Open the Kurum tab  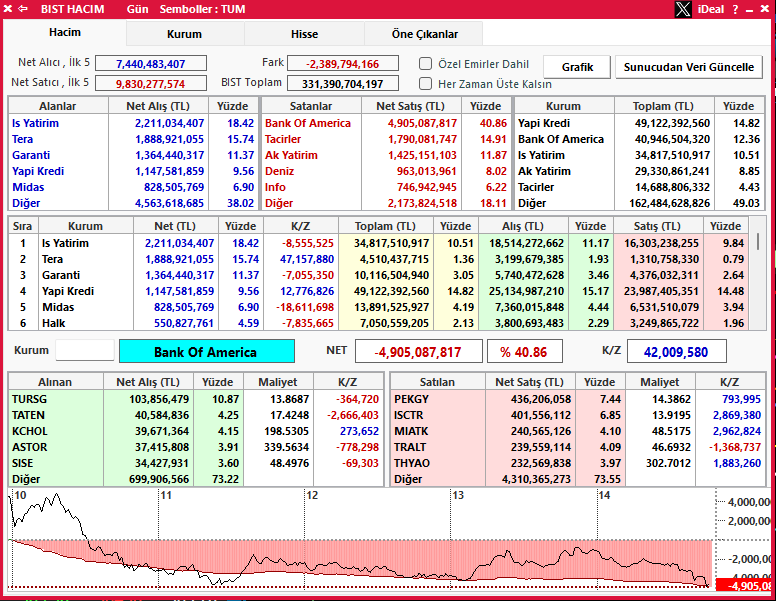[x=185, y=34]
